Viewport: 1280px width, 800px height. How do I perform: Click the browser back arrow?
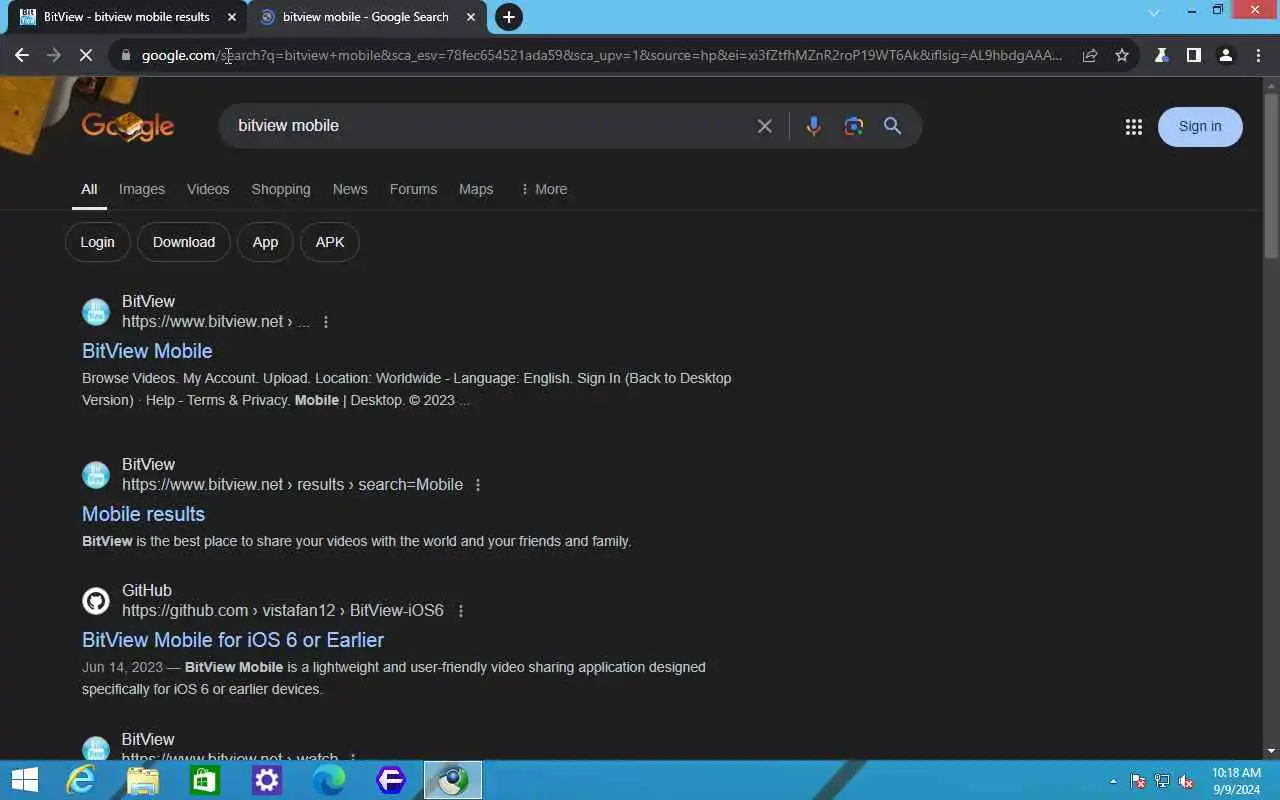click(x=22, y=55)
